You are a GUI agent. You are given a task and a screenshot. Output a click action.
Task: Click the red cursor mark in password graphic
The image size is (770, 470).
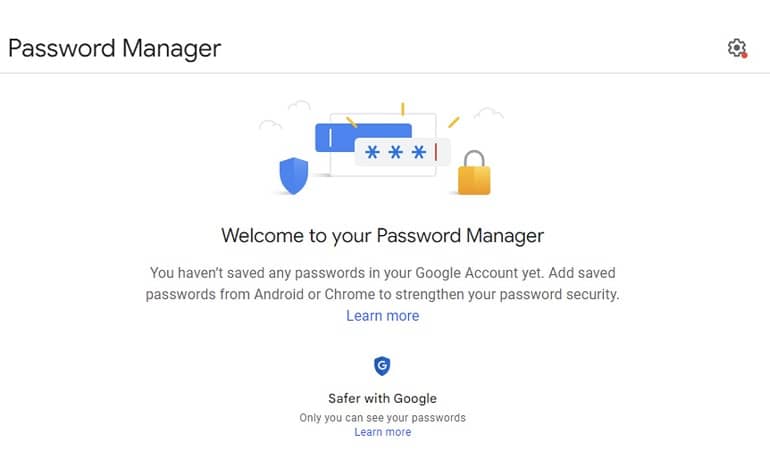[435, 152]
